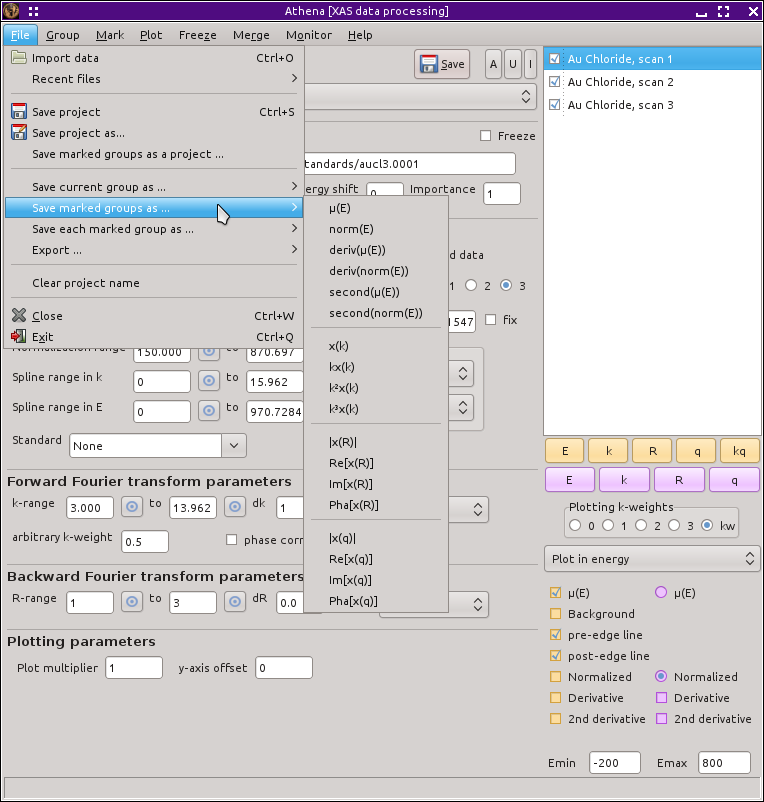Click pluck button after R-range 1 field
Viewport: 764px width, 802px height.
tap(132, 602)
